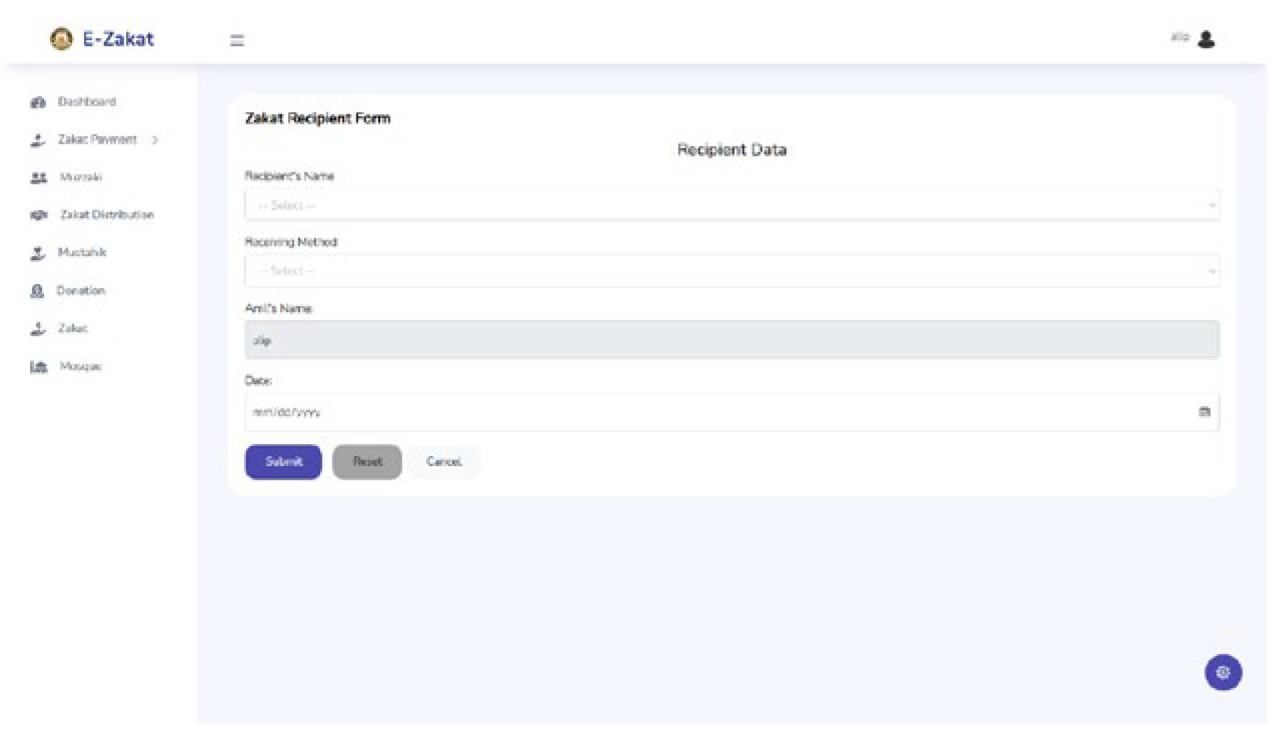Open the user profile icon for alip
Image resolution: width=1287 pixels, height=741 pixels.
[x=1207, y=38]
